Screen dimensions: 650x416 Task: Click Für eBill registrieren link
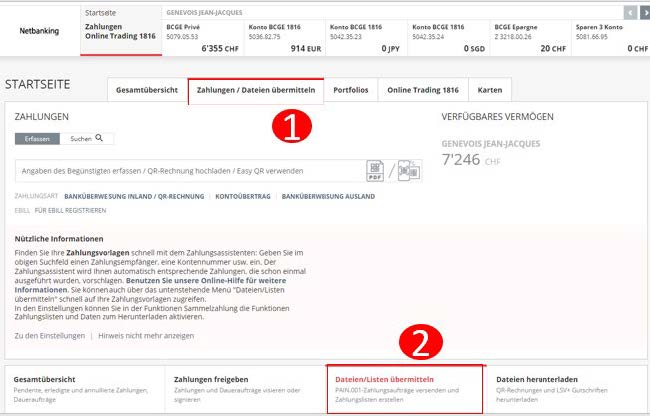click(70, 211)
